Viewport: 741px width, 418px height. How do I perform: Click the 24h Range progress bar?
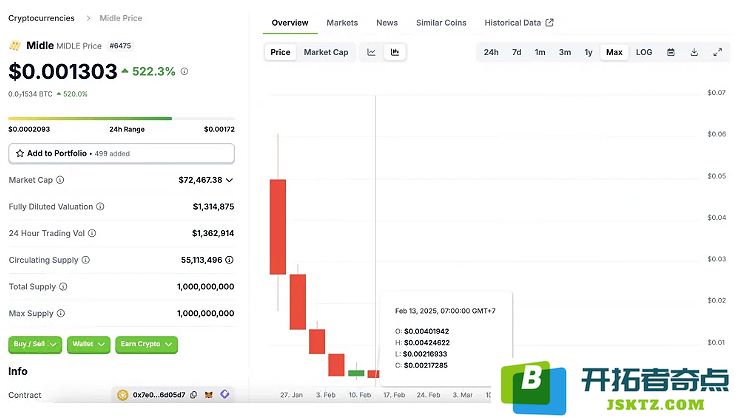(x=121, y=119)
